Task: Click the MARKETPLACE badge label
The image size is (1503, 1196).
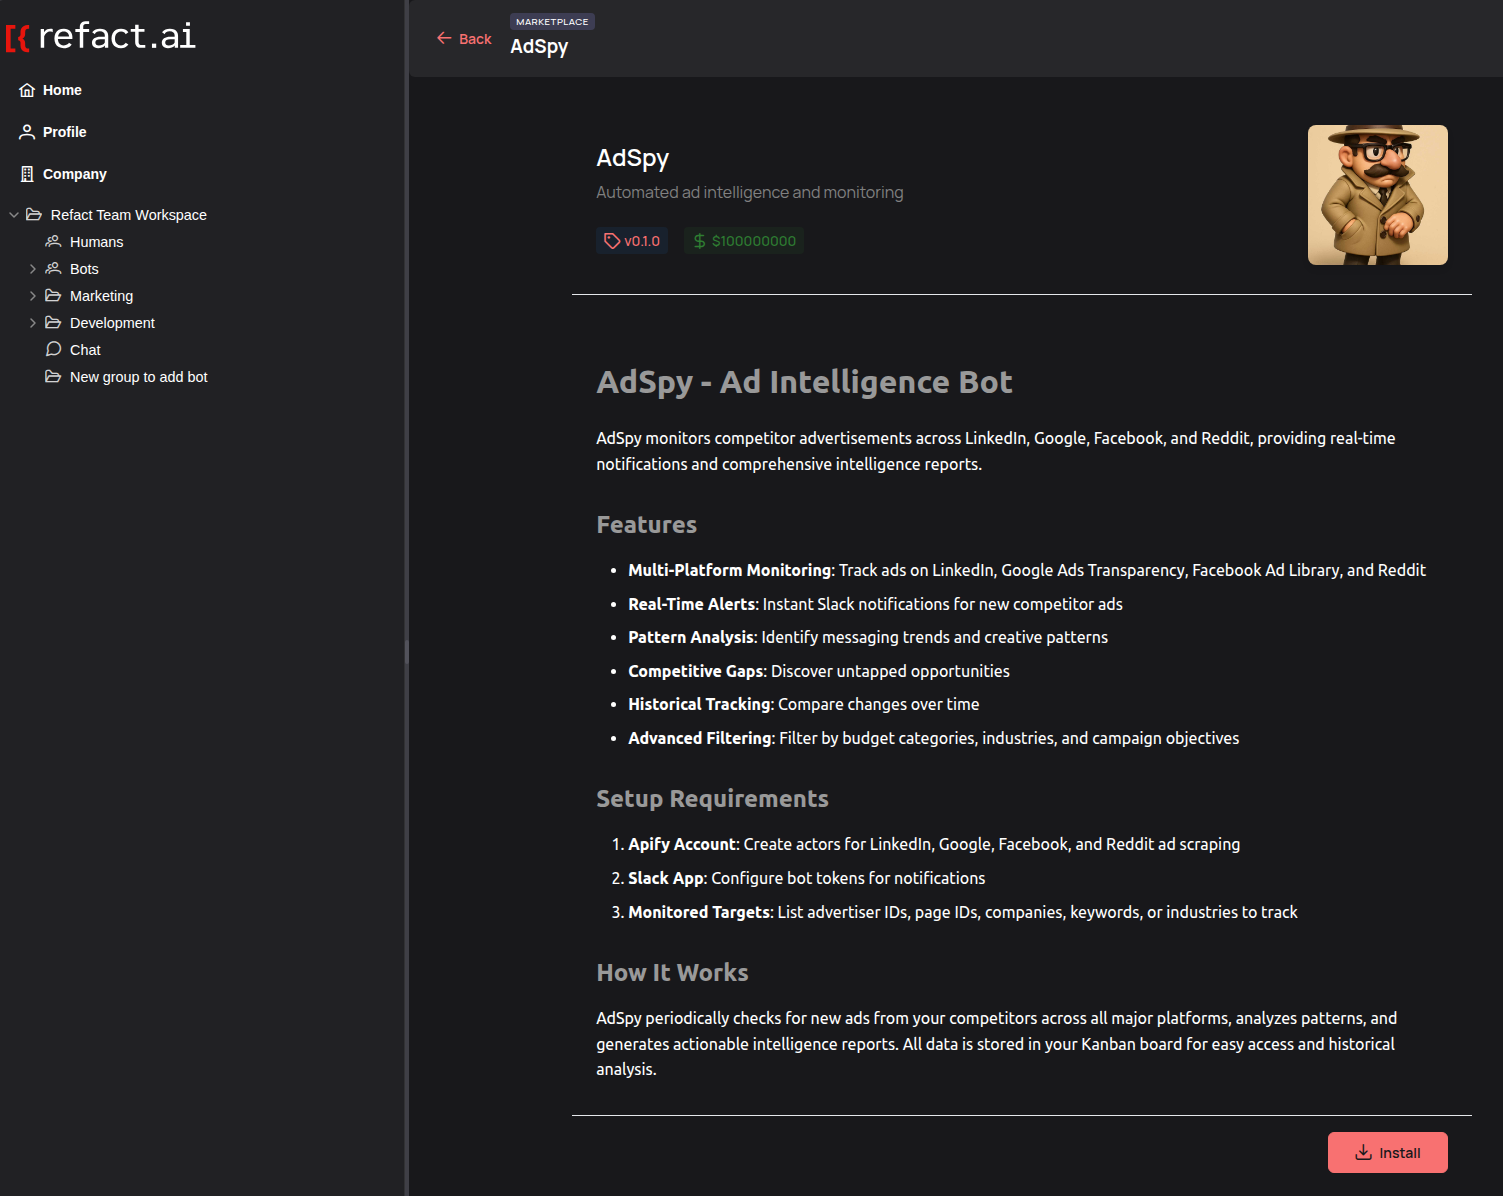Action: tap(551, 20)
